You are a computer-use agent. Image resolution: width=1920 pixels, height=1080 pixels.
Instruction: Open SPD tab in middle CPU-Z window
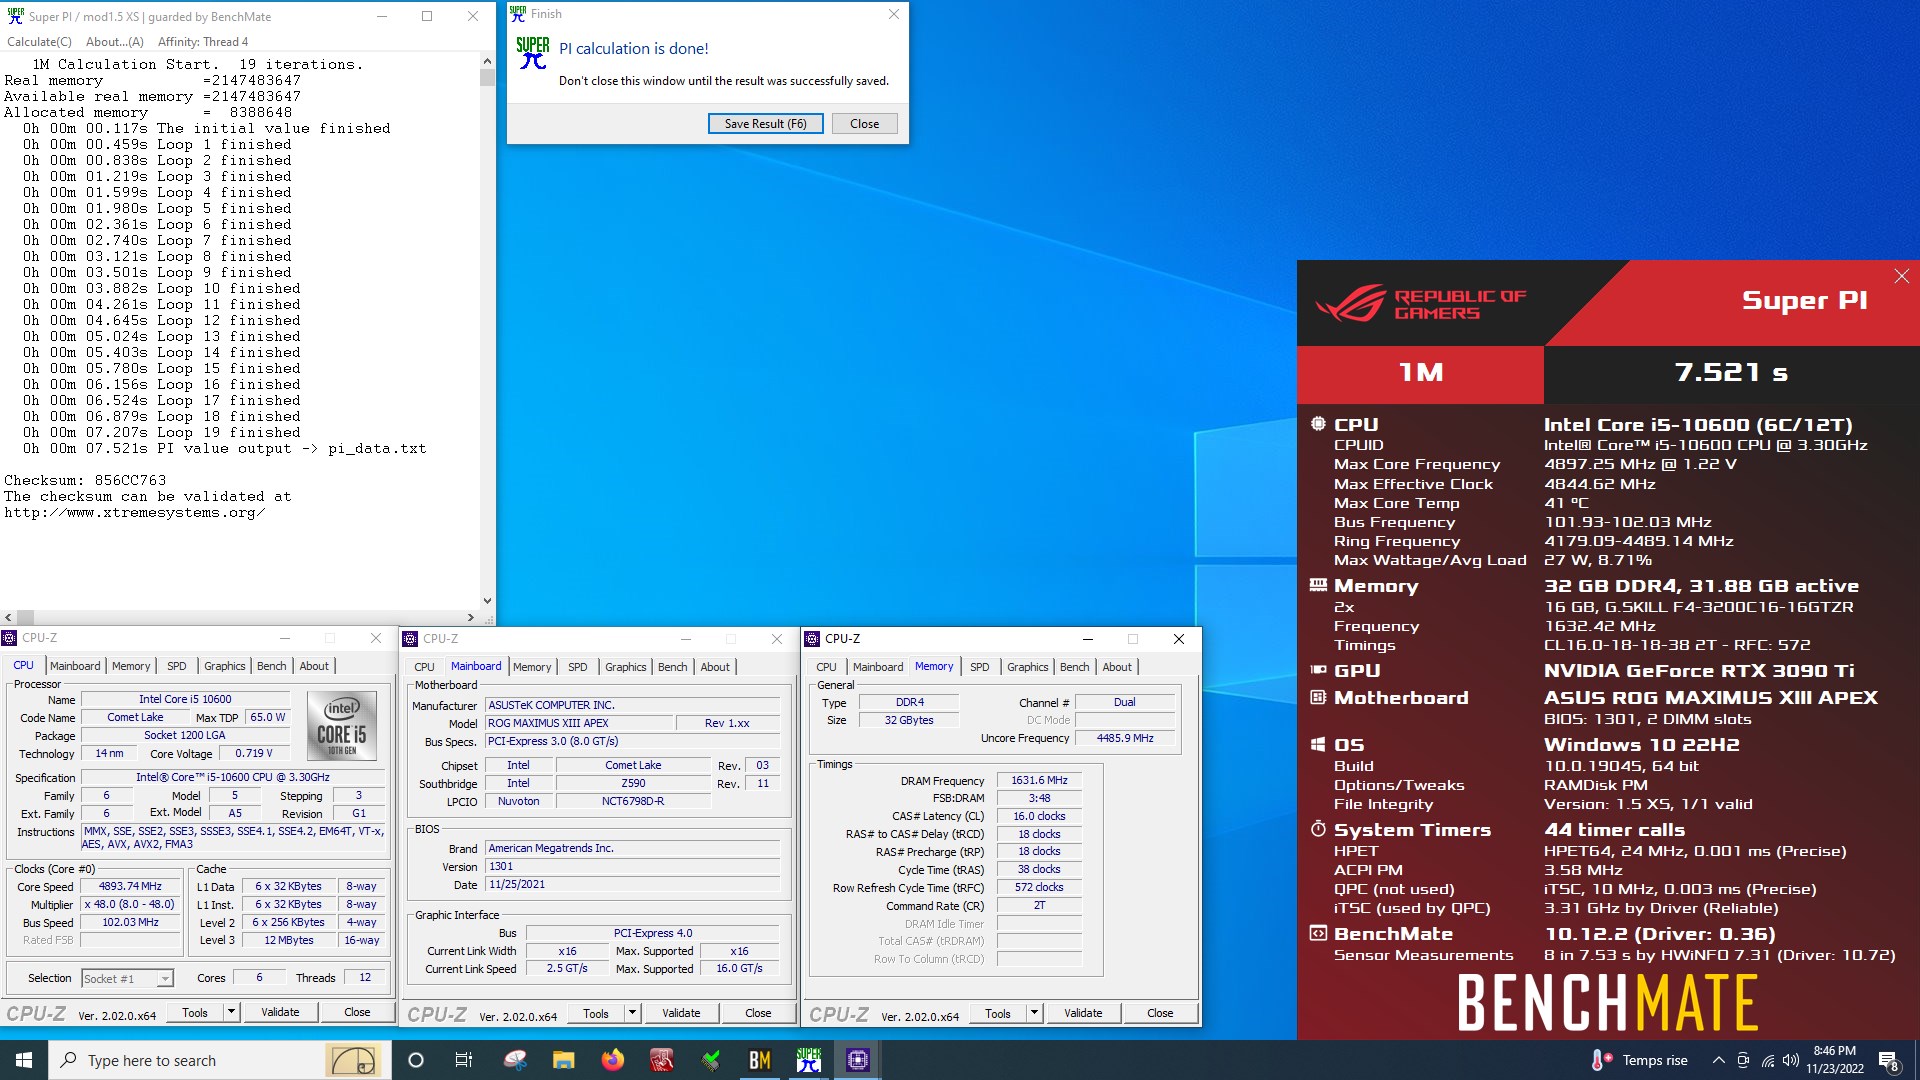(x=578, y=667)
